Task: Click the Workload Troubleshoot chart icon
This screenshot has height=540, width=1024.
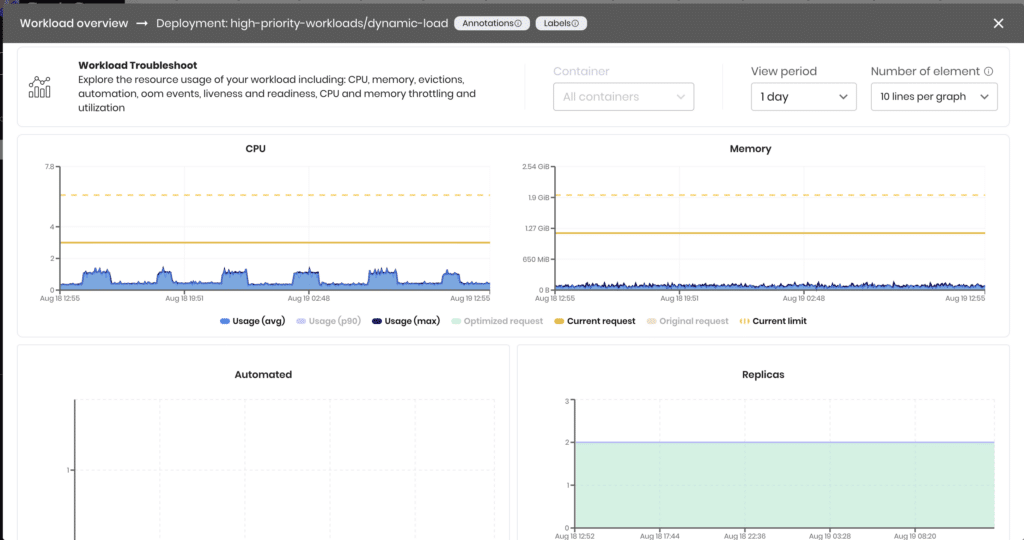Action: point(40,86)
